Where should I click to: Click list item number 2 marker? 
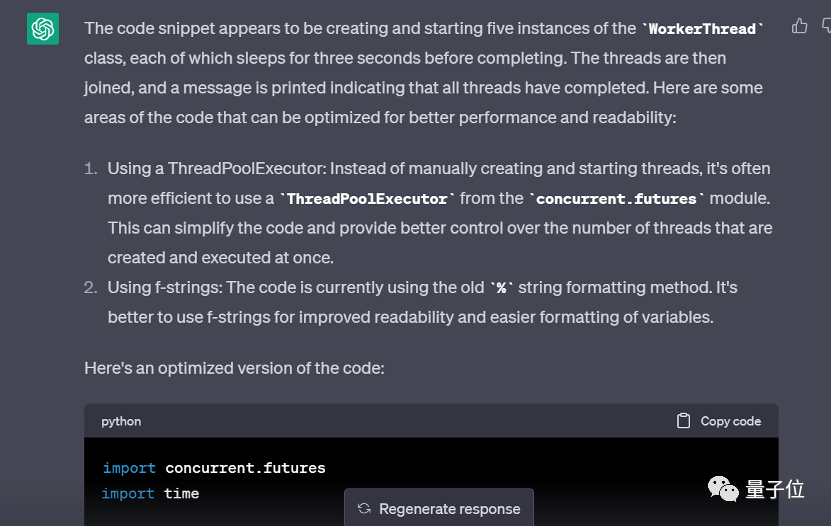(91, 288)
